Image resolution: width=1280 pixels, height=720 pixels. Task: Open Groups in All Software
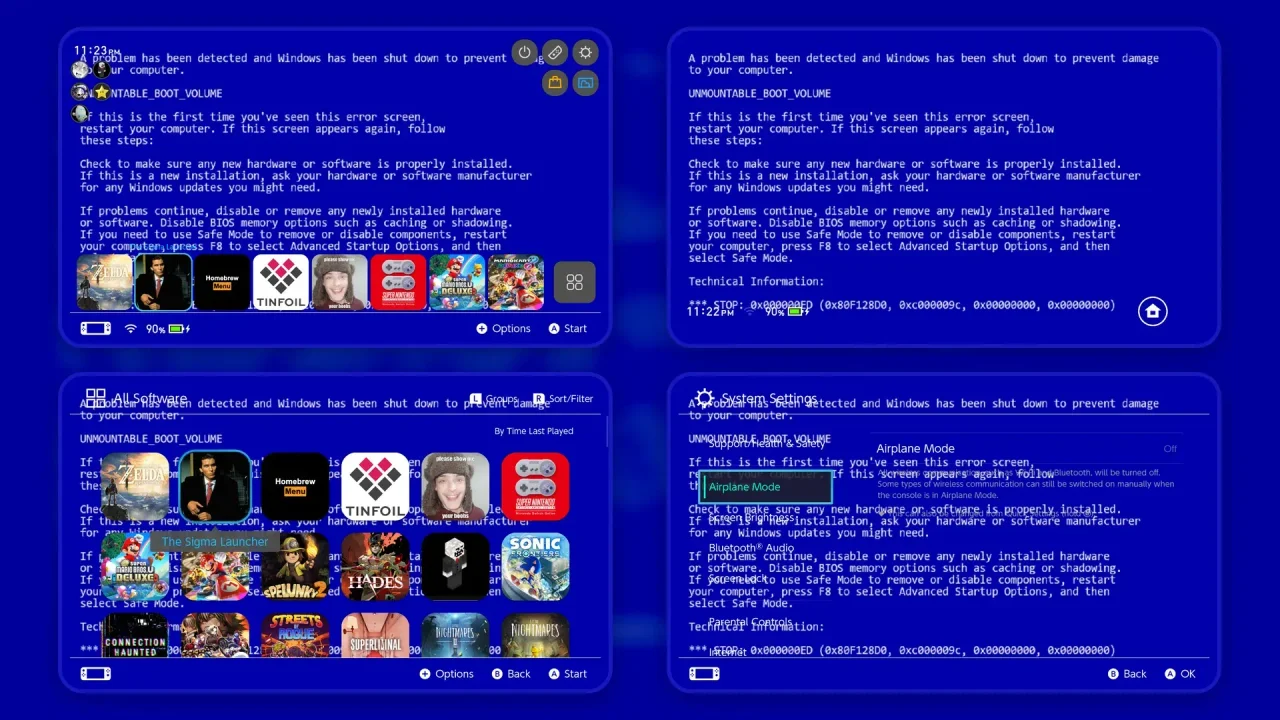pos(494,398)
